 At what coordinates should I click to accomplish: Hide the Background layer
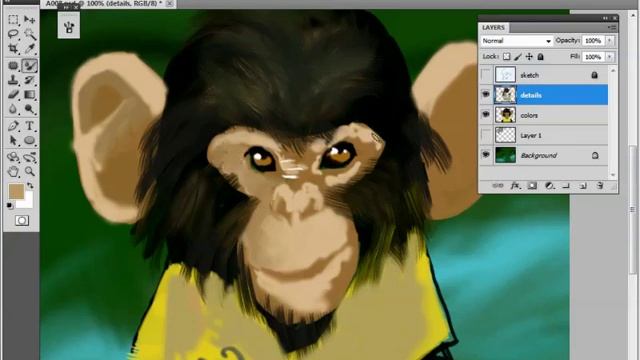486,155
